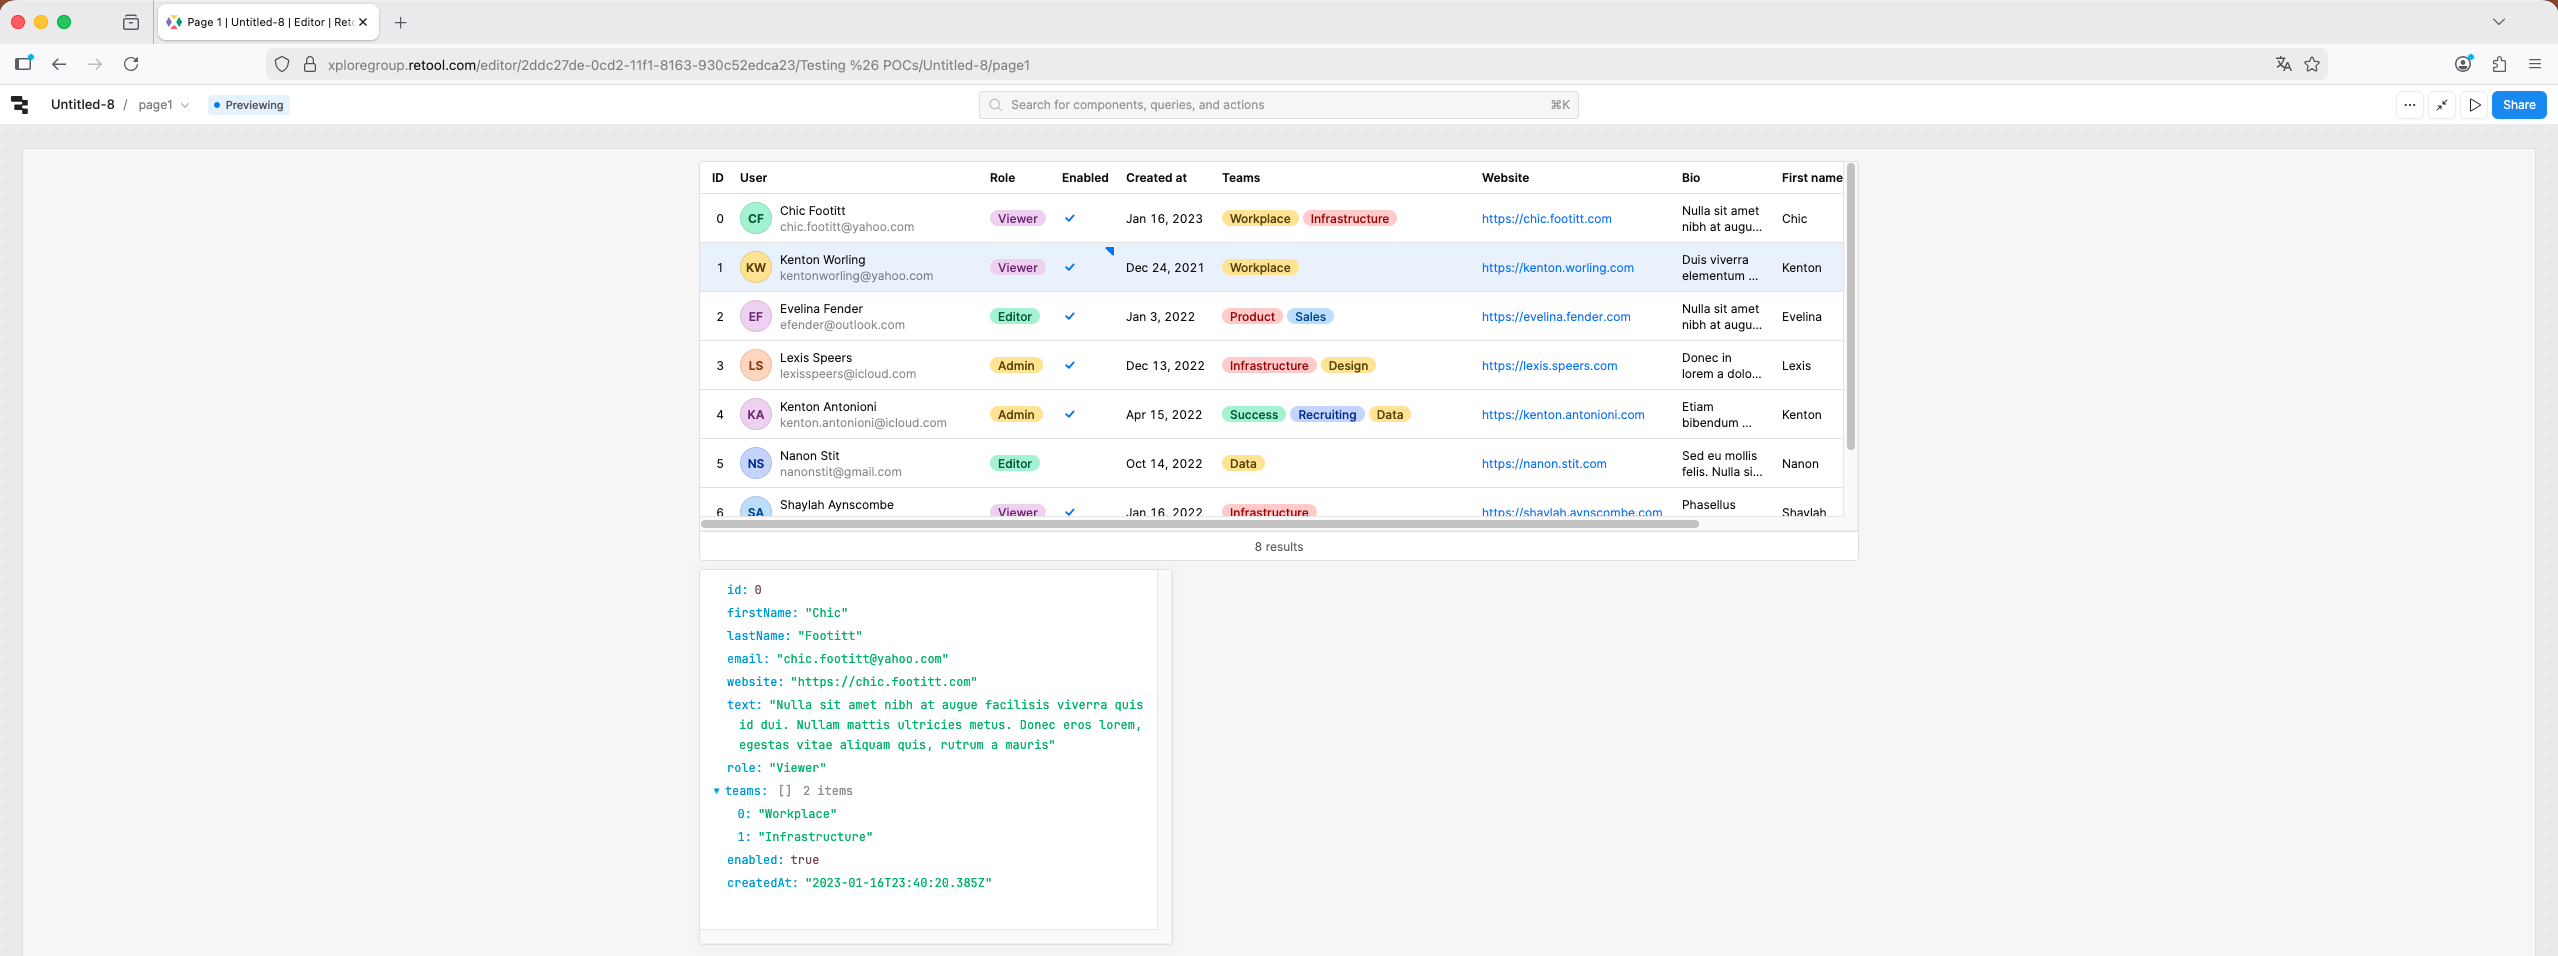Click the bookmark star icon
Image resolution: width=2558 pixels, height=956 pixels.
(x=2312, y=64)
